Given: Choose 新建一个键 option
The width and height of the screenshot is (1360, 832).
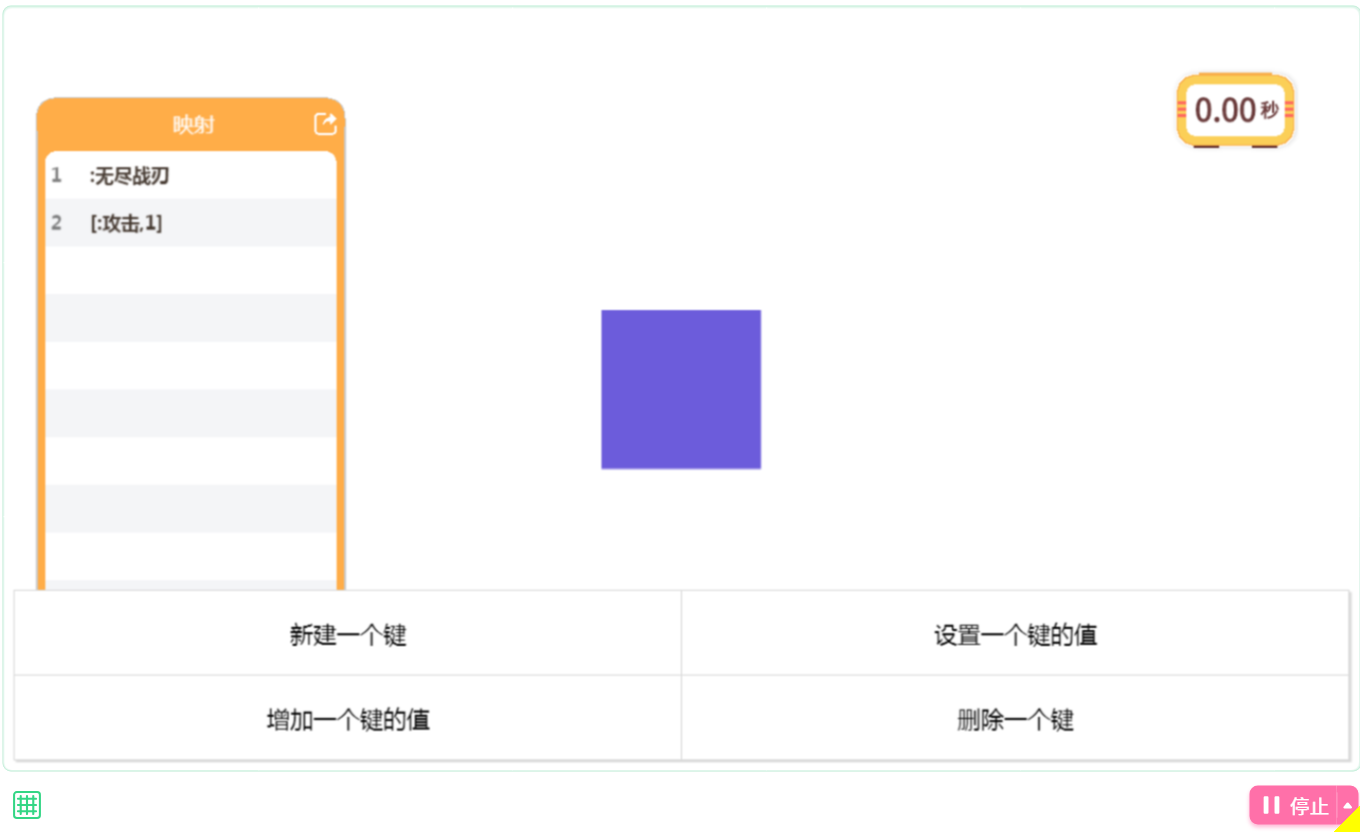Looking at the screenshot, I should pyautogui.click(x=348, y=634).
